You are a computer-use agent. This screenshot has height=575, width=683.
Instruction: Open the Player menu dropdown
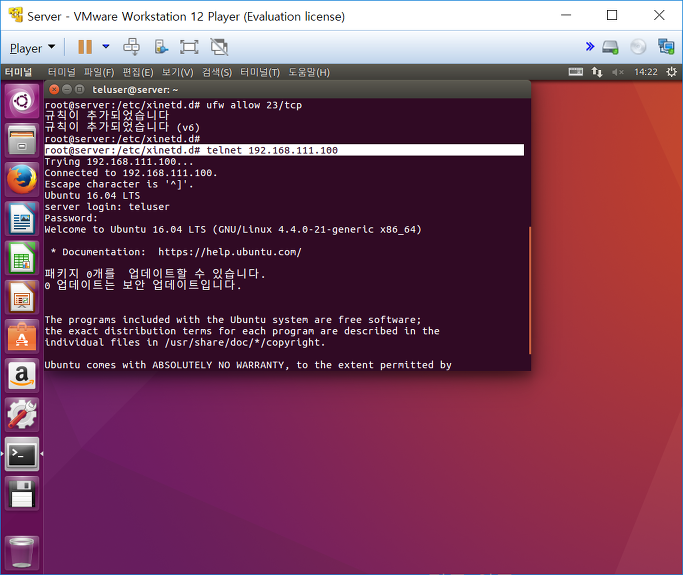[32, 48]
